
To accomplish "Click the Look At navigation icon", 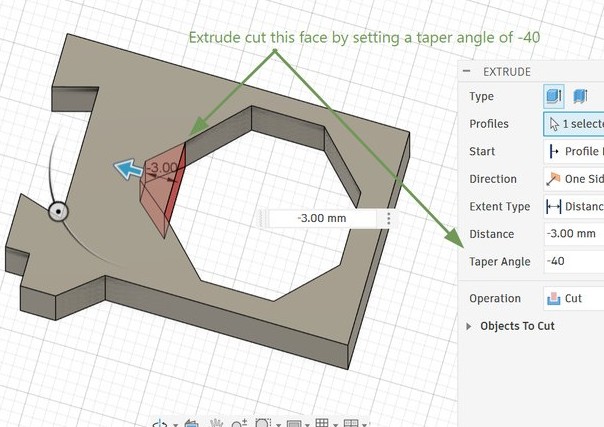I will coord(191,424).
